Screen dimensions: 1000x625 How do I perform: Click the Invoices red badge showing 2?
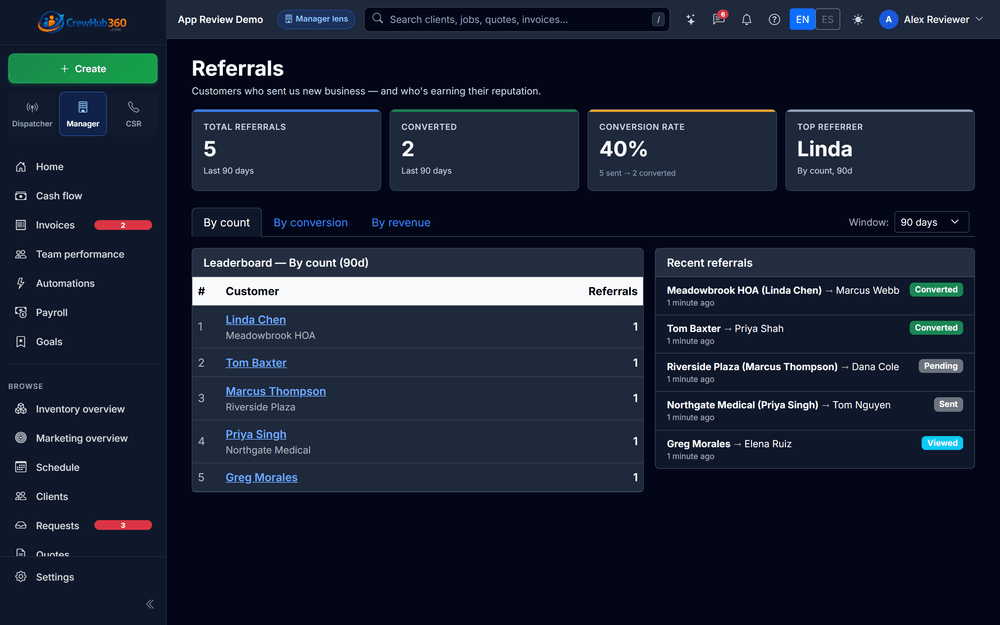click(123, 225)
